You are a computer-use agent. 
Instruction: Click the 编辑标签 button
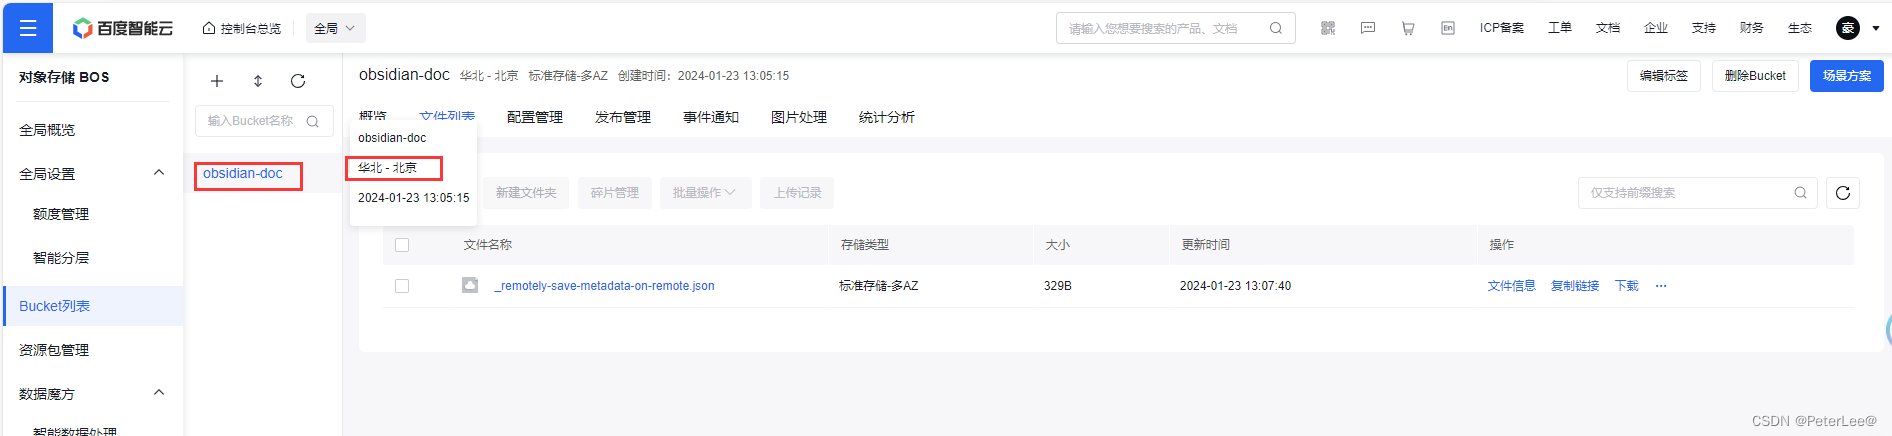[1664, 76]
